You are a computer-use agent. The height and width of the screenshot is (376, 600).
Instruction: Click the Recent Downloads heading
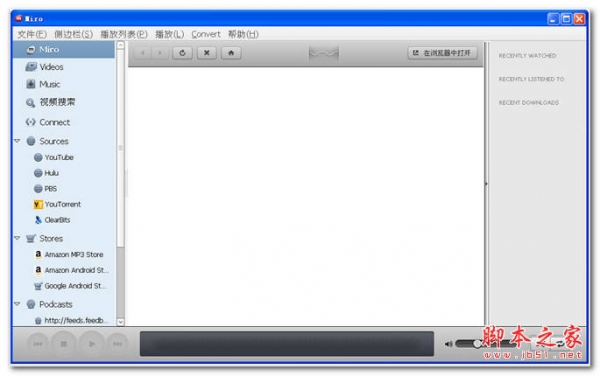(528, 103)
